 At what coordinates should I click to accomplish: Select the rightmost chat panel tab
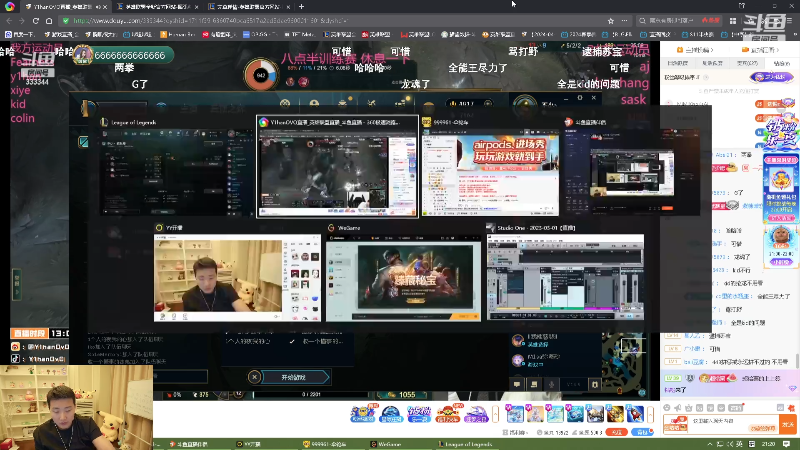(x=781, y=63)
